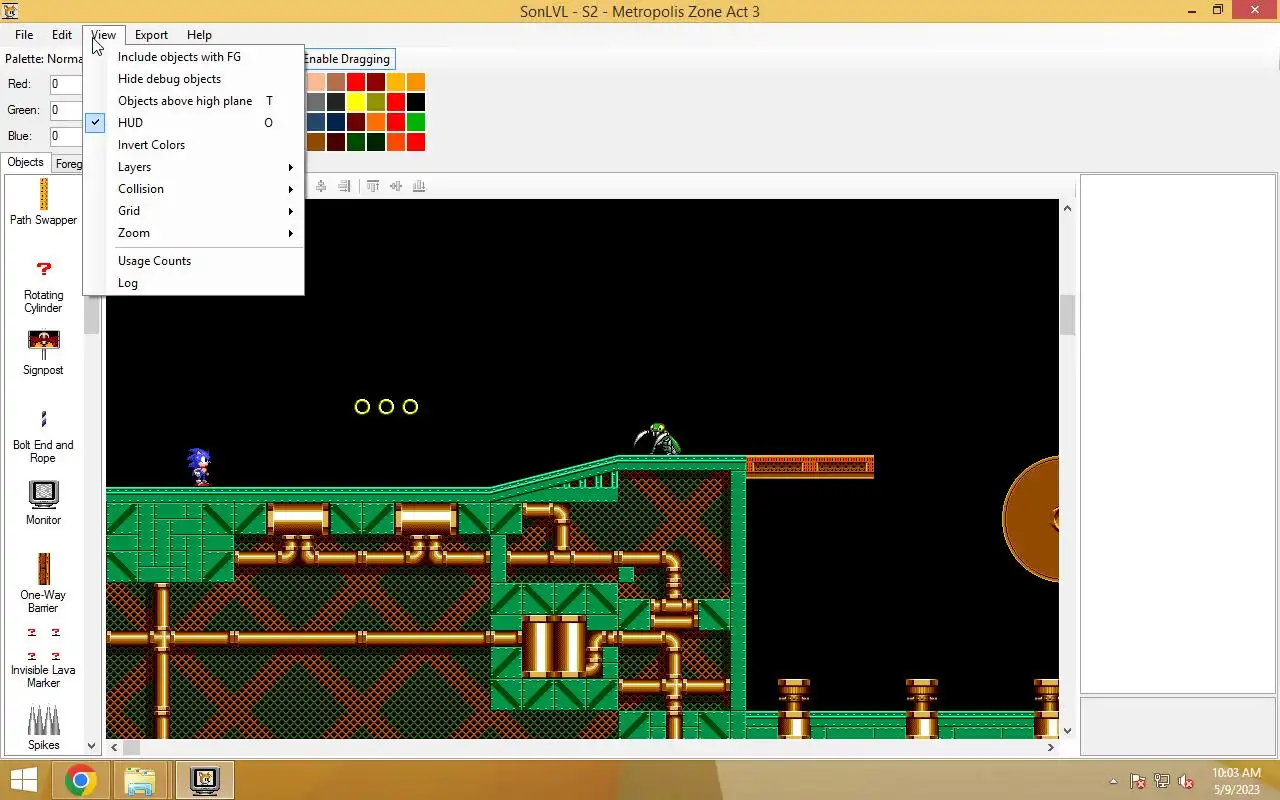Click the Blue value input field
1280x800 pixels.
pos(66,137)
